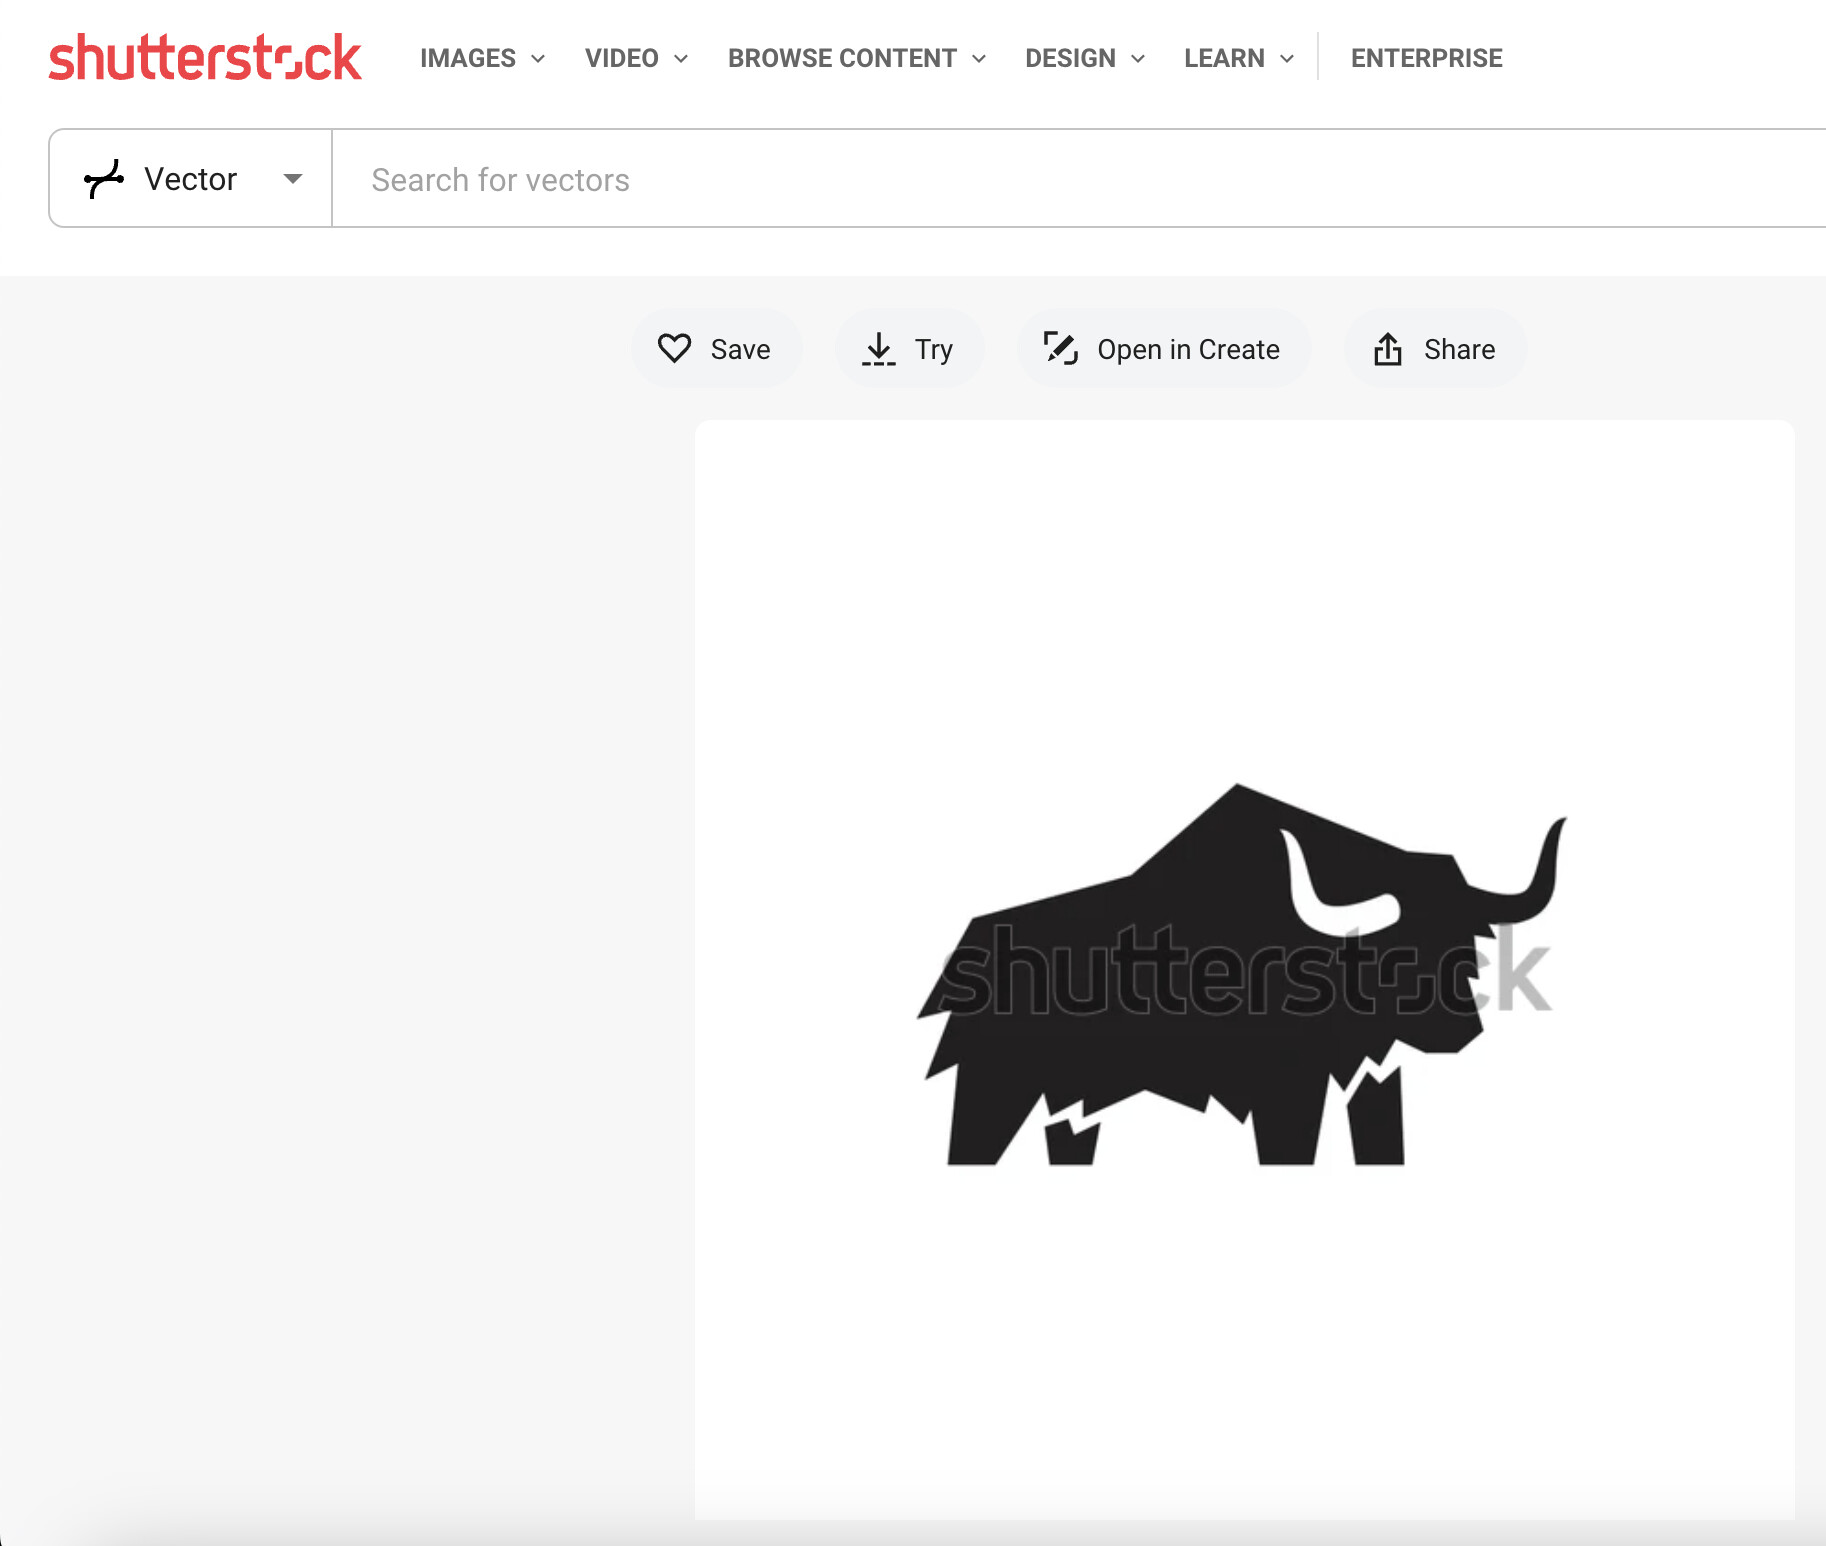Screen dimensions: 1826x1546
Task: Open the Vector search type dropdown arrow
Action: pyautogui.click(x=292, y=179)
